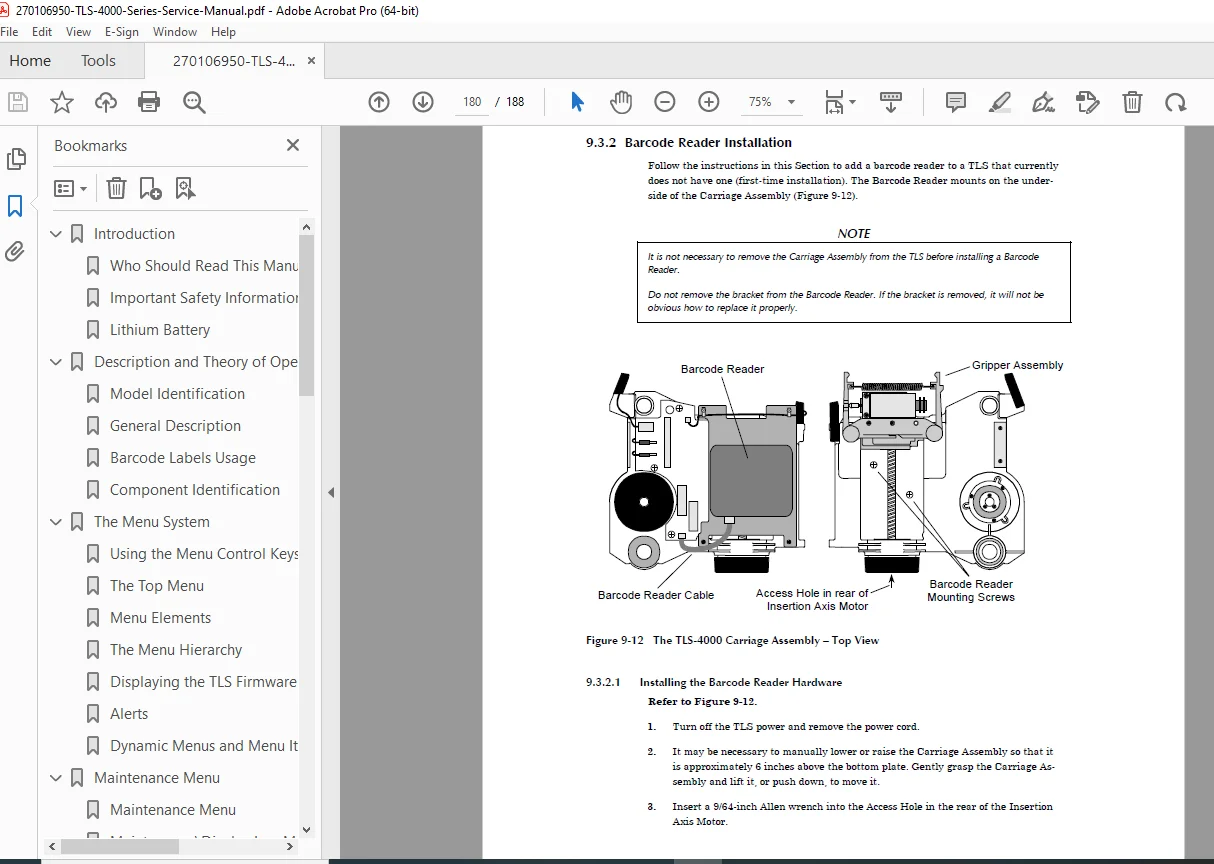Open the E-Sign menu
The height and width of the screenshot is (864, 1214).
point(123,32)
